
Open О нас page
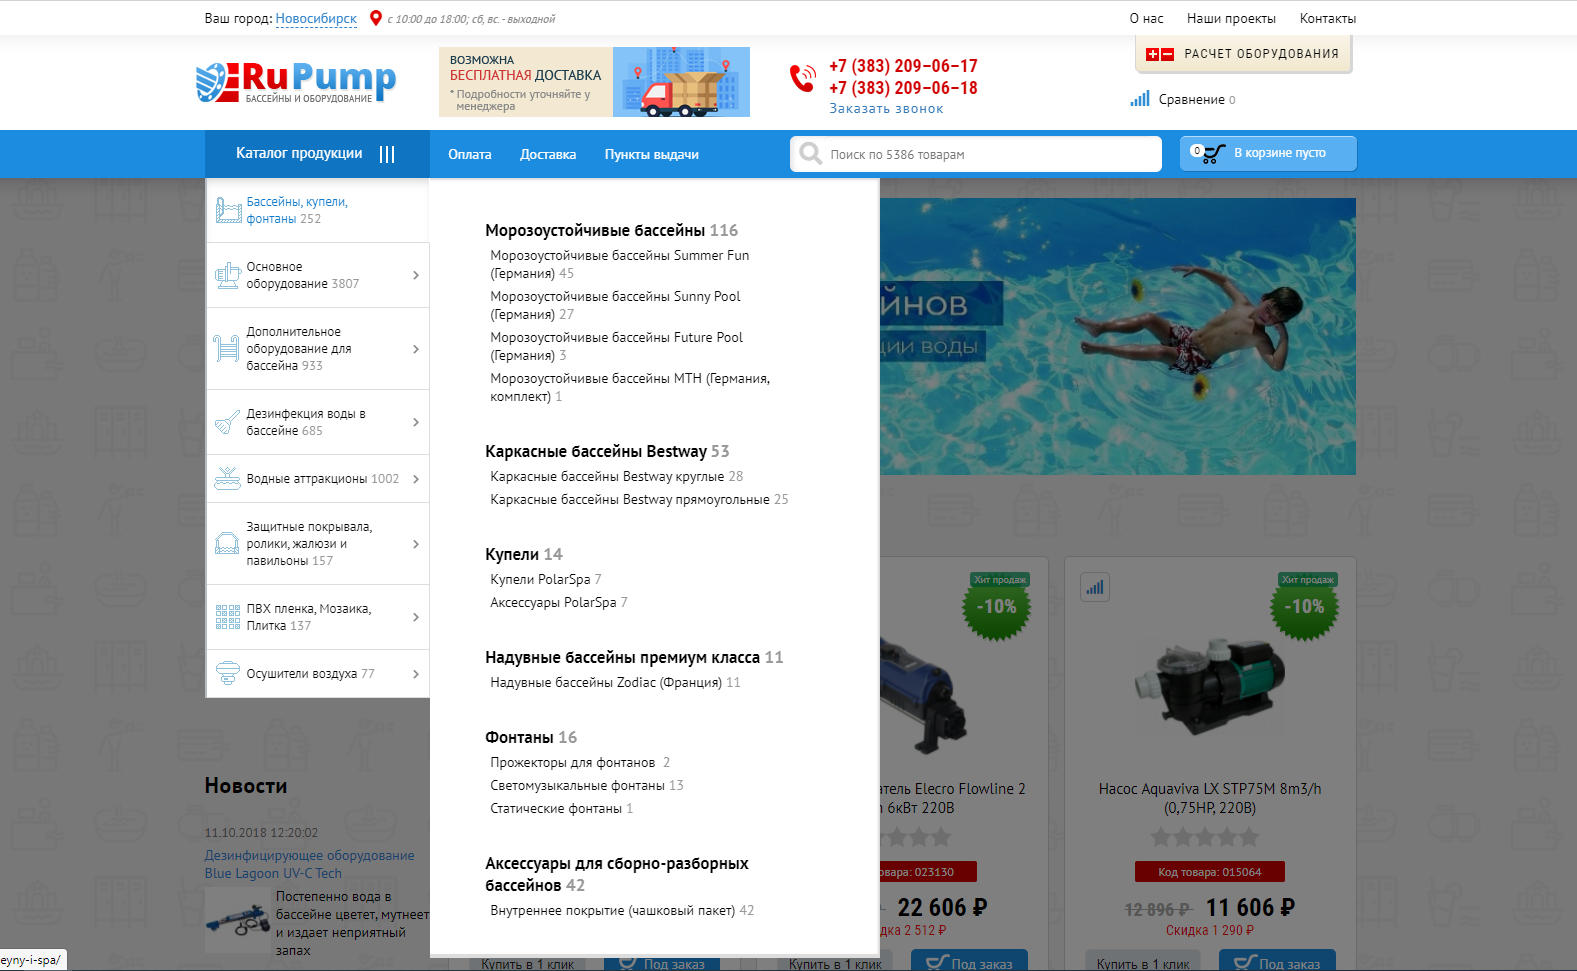1147,18
